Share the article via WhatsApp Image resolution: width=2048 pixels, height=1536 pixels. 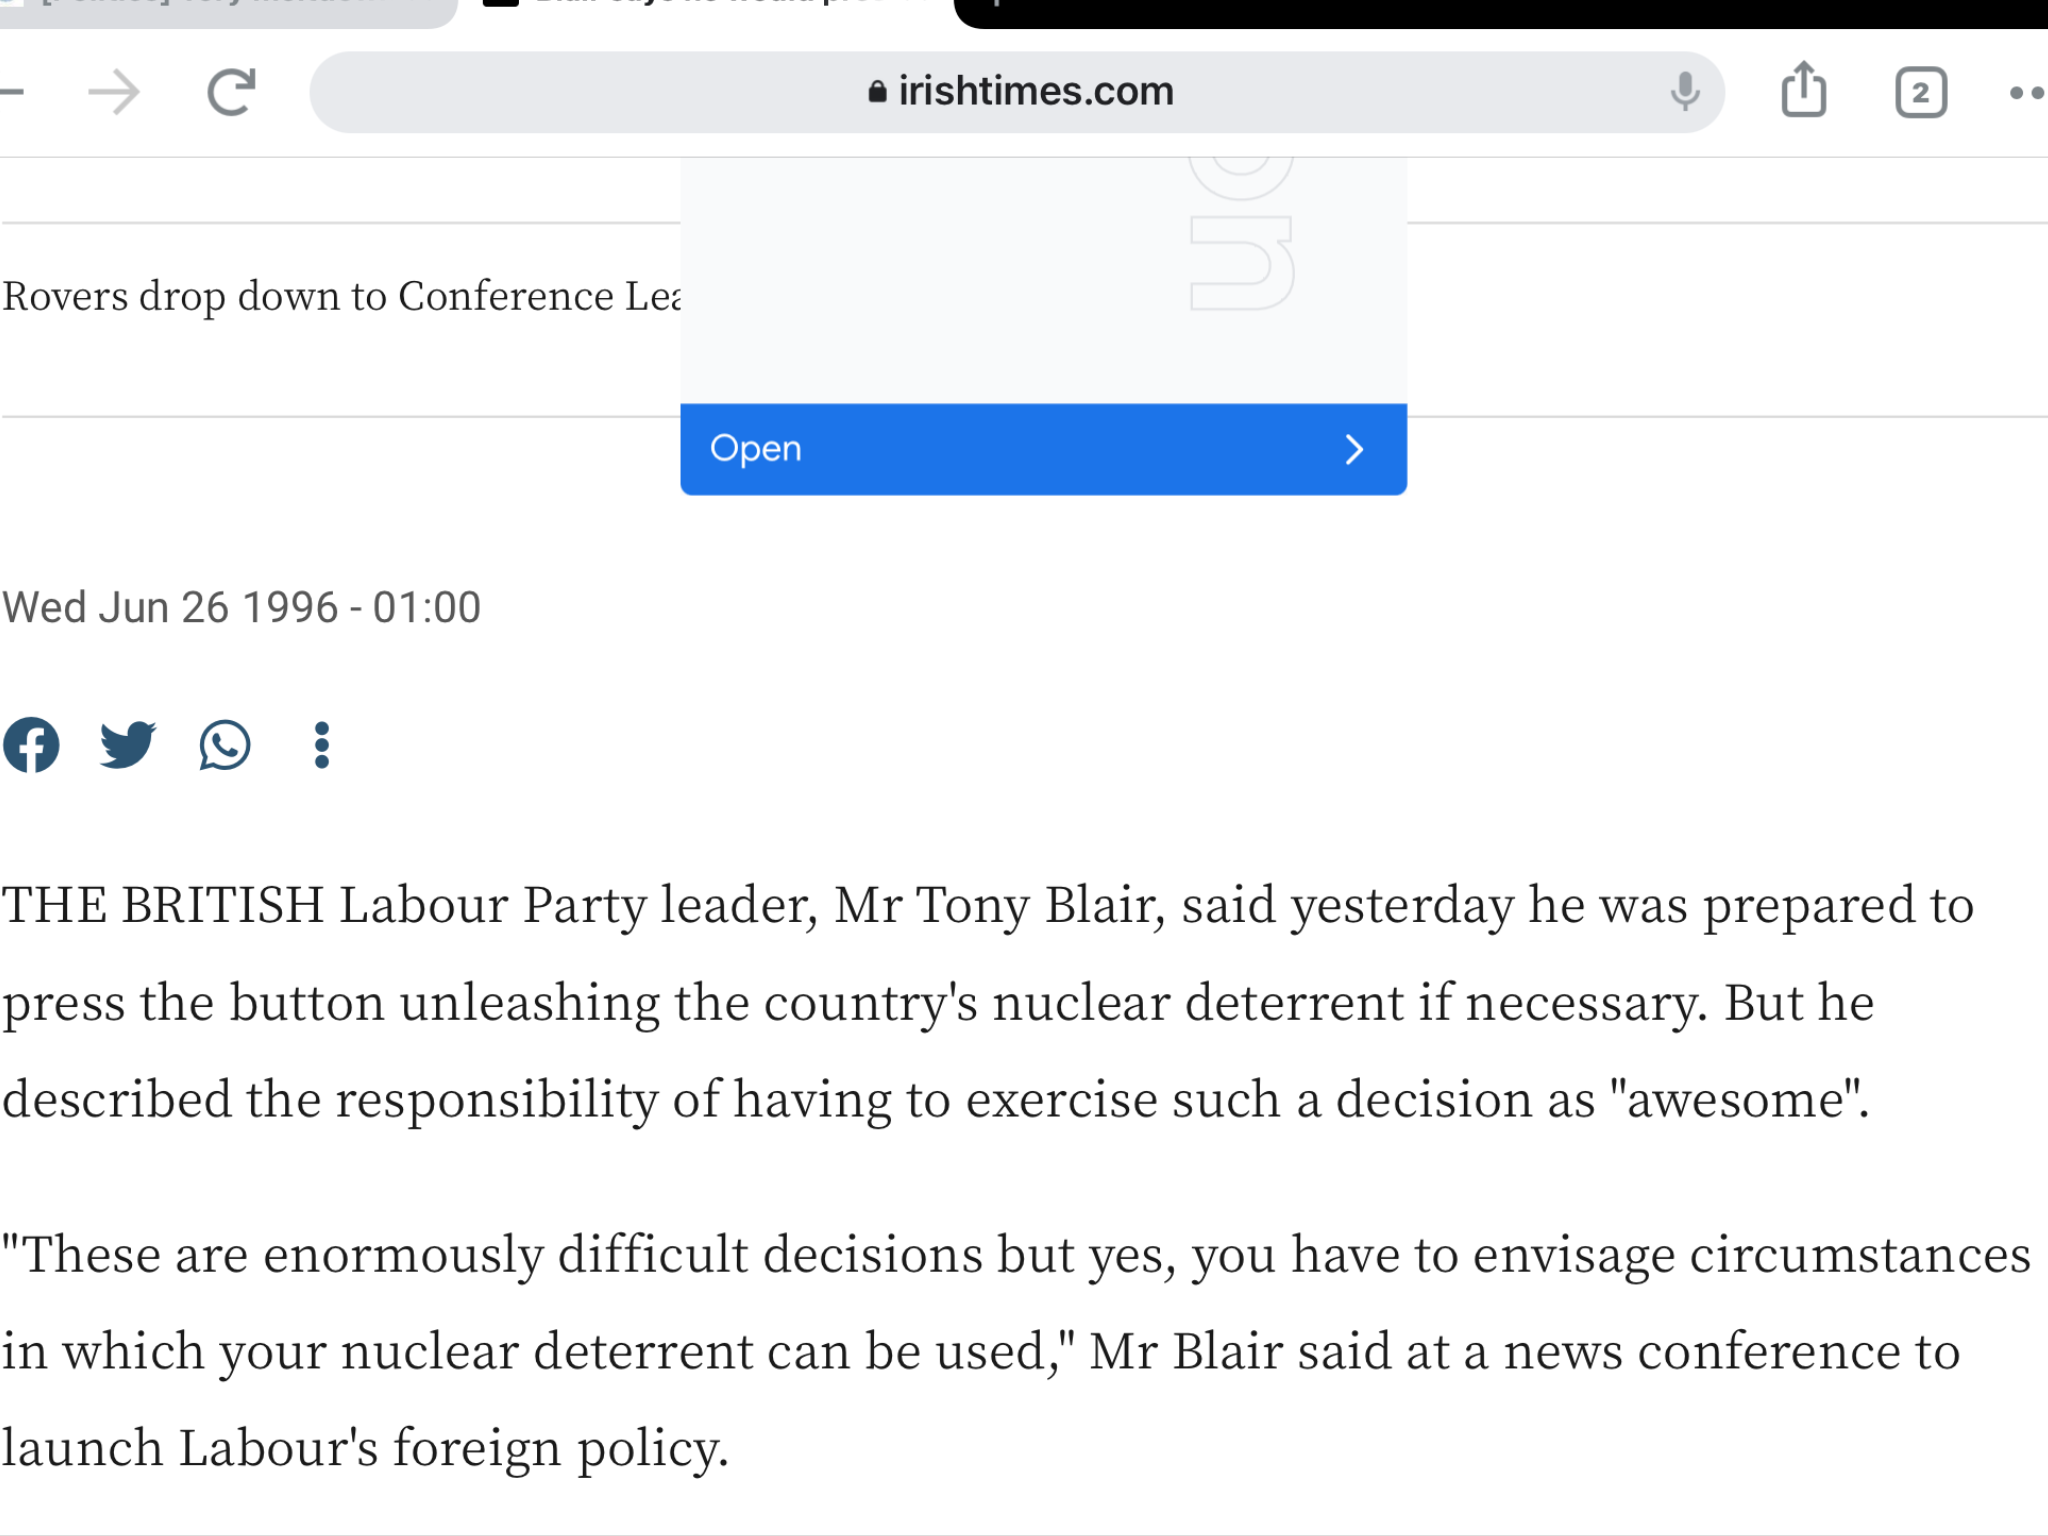pyautogui.click(x=224, y=745)
